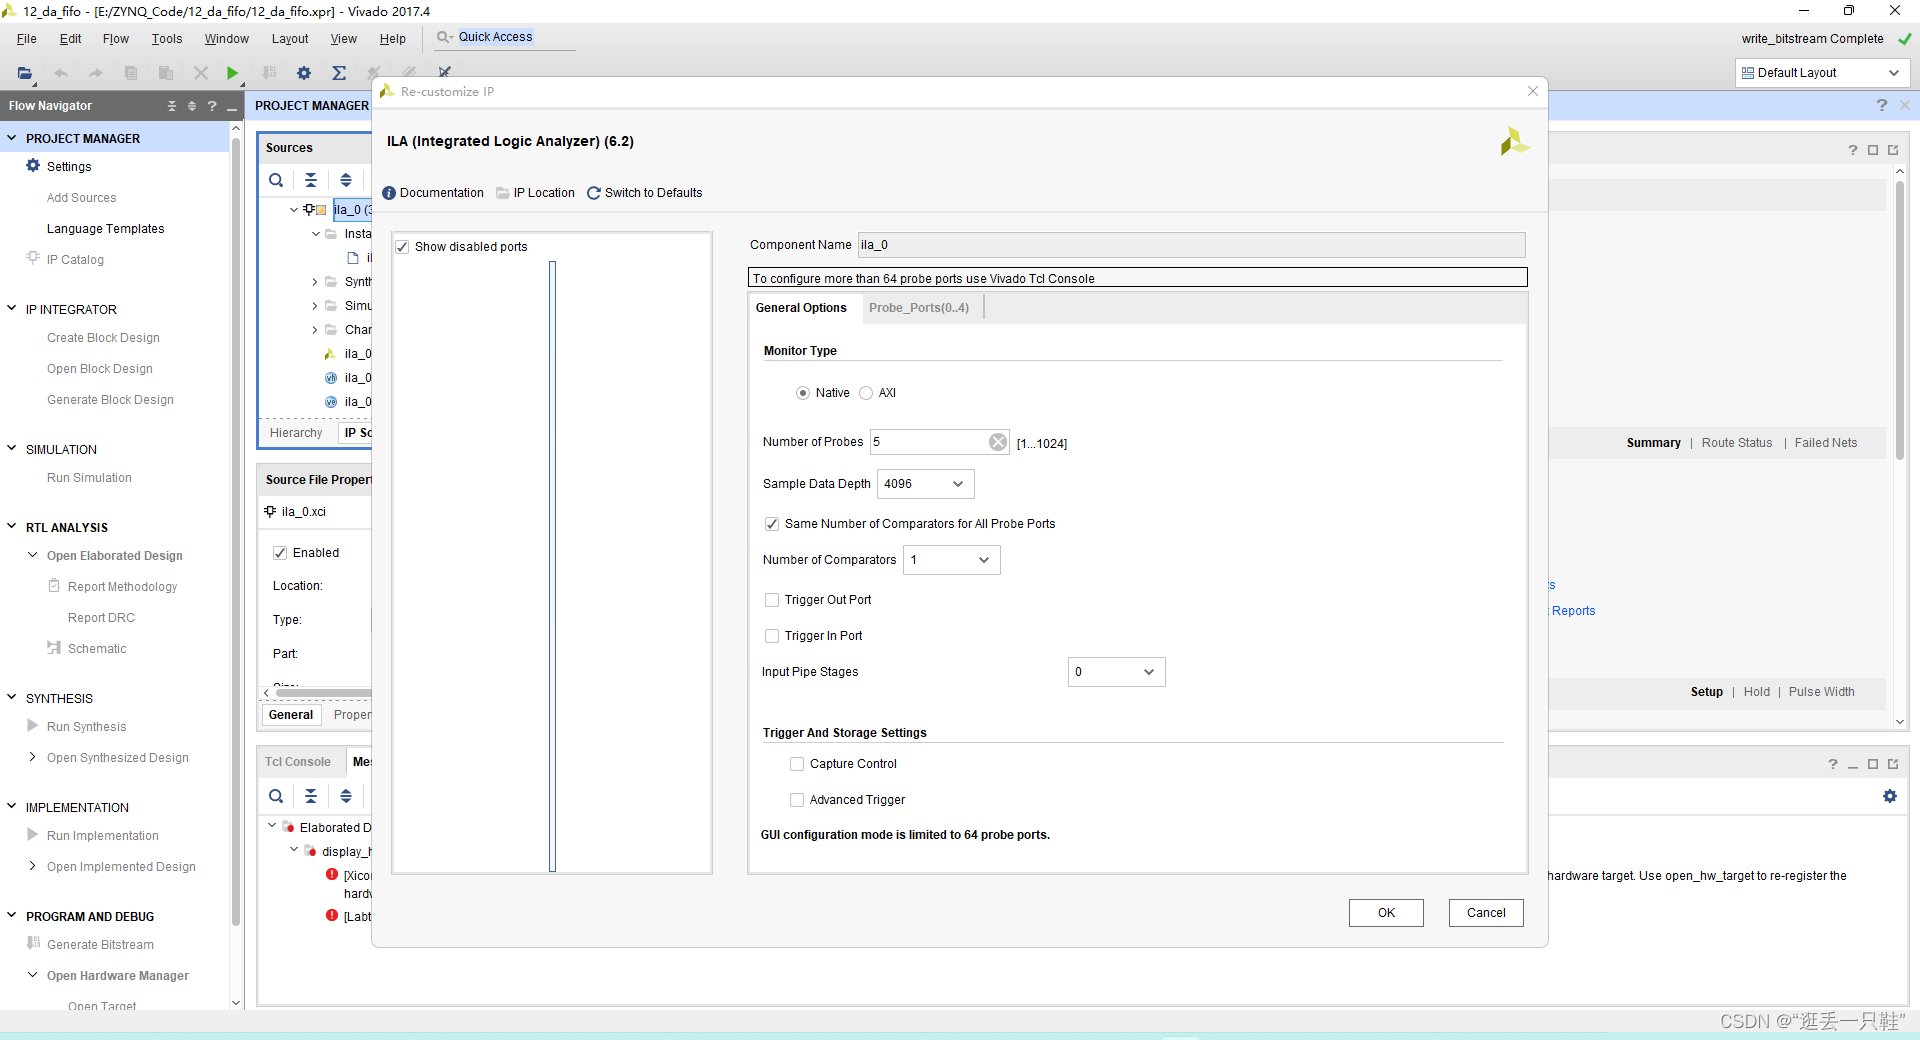The image size is (1920, 1040).
Task: Open Number of Comparators dropdown
Action: (951, 560)
